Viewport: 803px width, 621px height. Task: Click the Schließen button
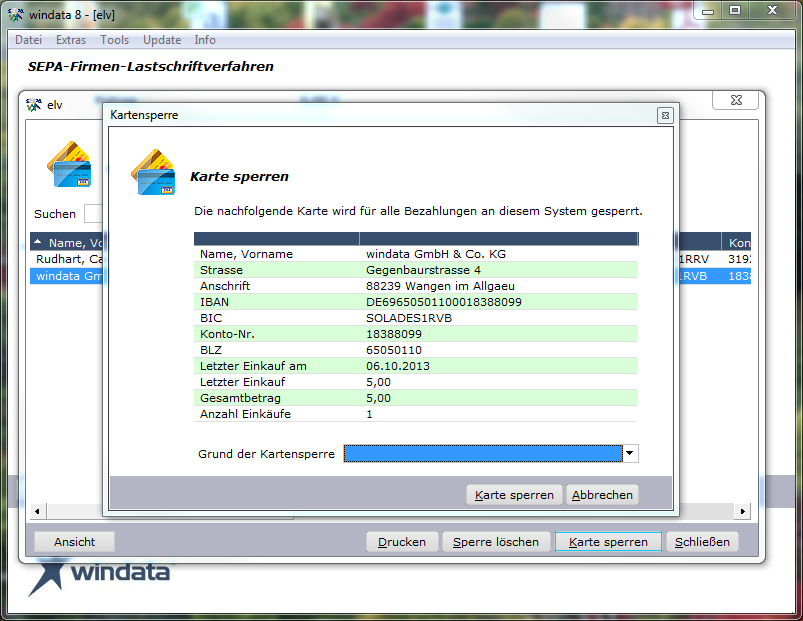702,542
